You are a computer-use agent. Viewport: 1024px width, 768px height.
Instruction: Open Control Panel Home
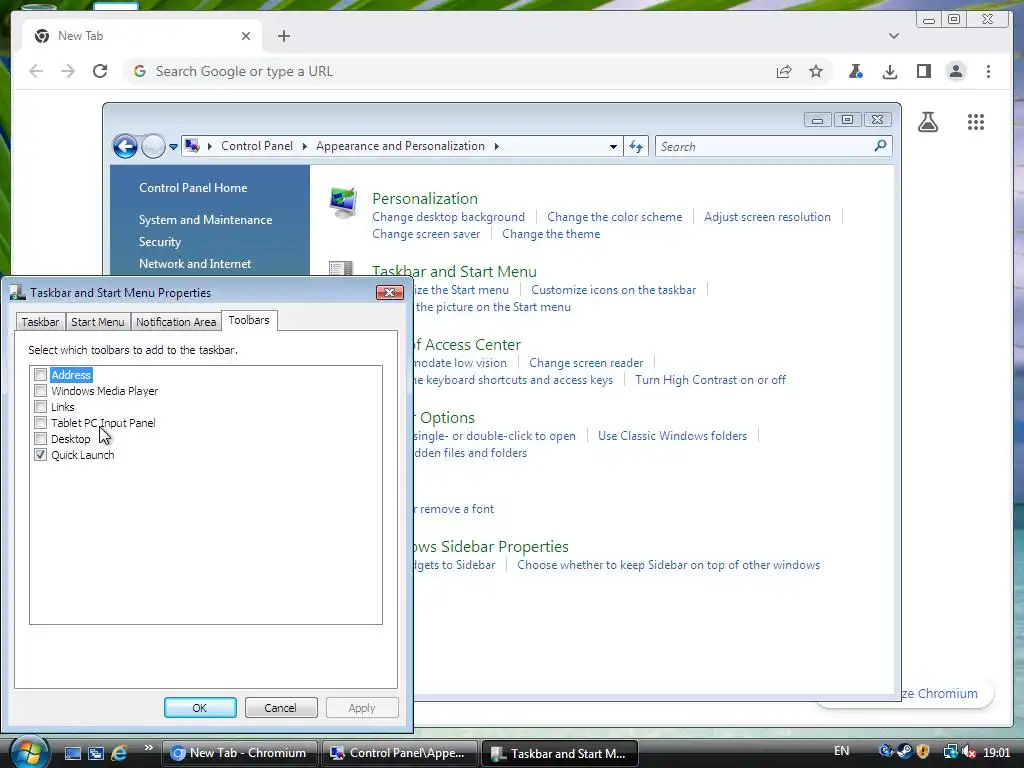click(x=193, y=188)
